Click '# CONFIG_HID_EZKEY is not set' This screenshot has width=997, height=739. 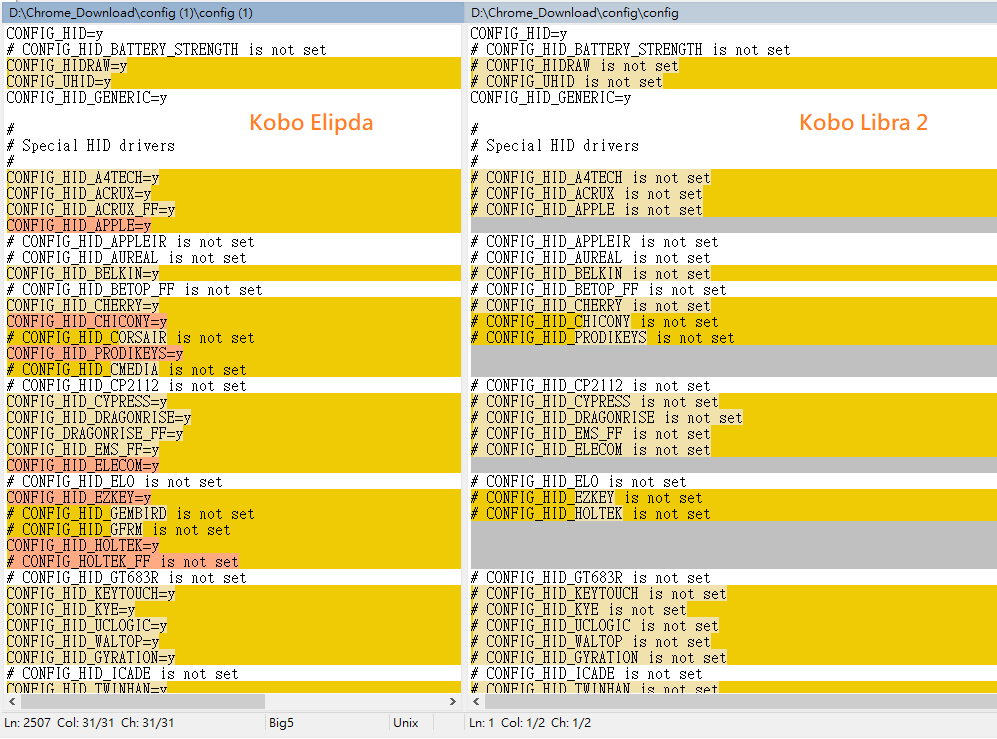(587, 497)
